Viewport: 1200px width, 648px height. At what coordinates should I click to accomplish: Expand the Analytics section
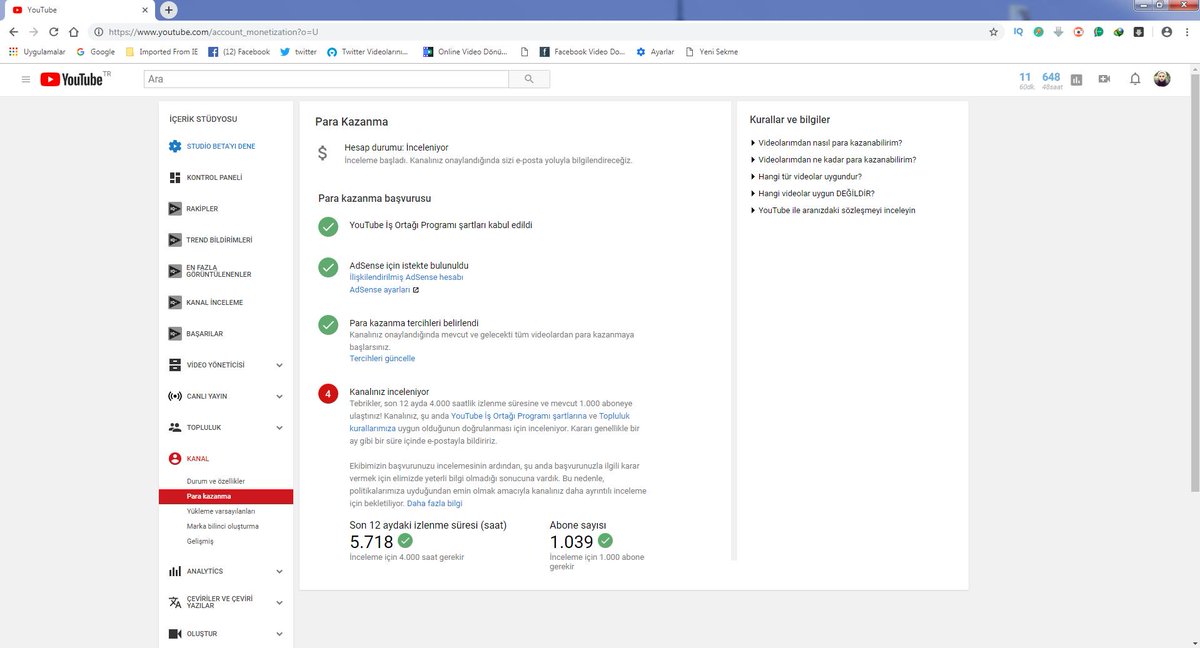coord(279,571)
